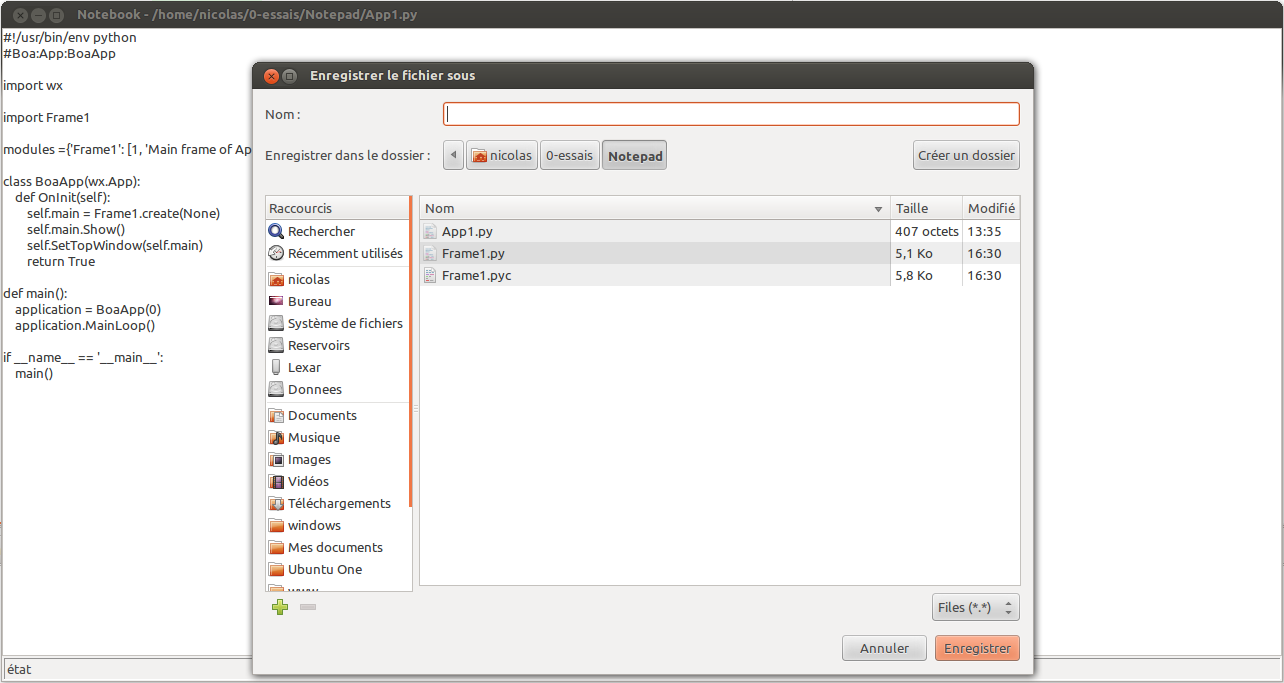Open the Files (*.*) file type dropdown
This screenshot has height=683, width=1284.
pos(976,607)
